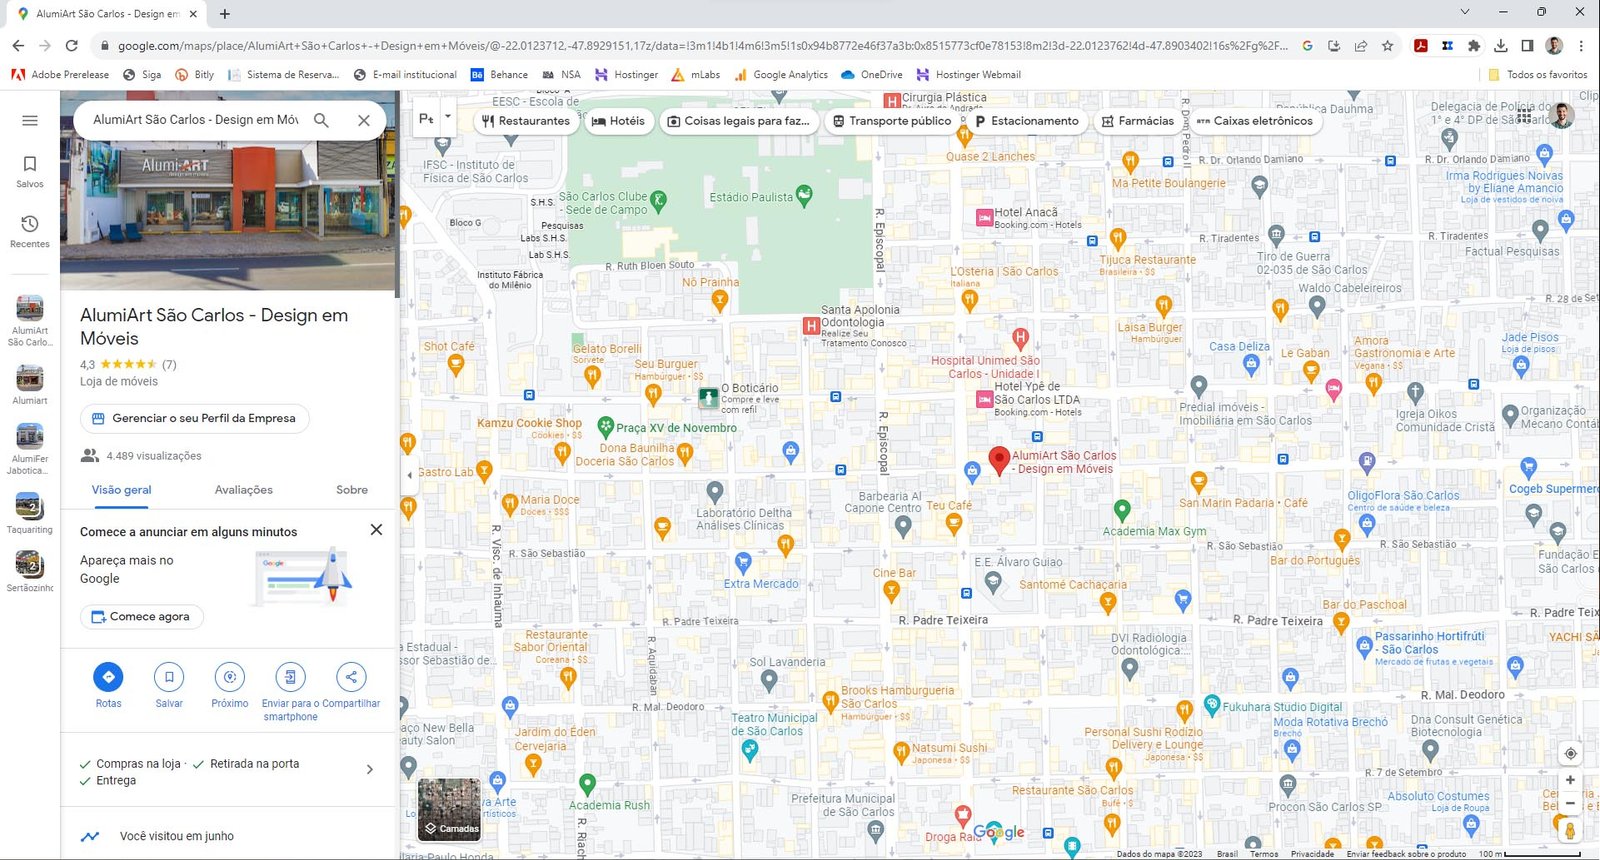This screenshot has width=1600, height=860.
Task: Click the My Location button on the map
Action: (x=1570, y=753)
